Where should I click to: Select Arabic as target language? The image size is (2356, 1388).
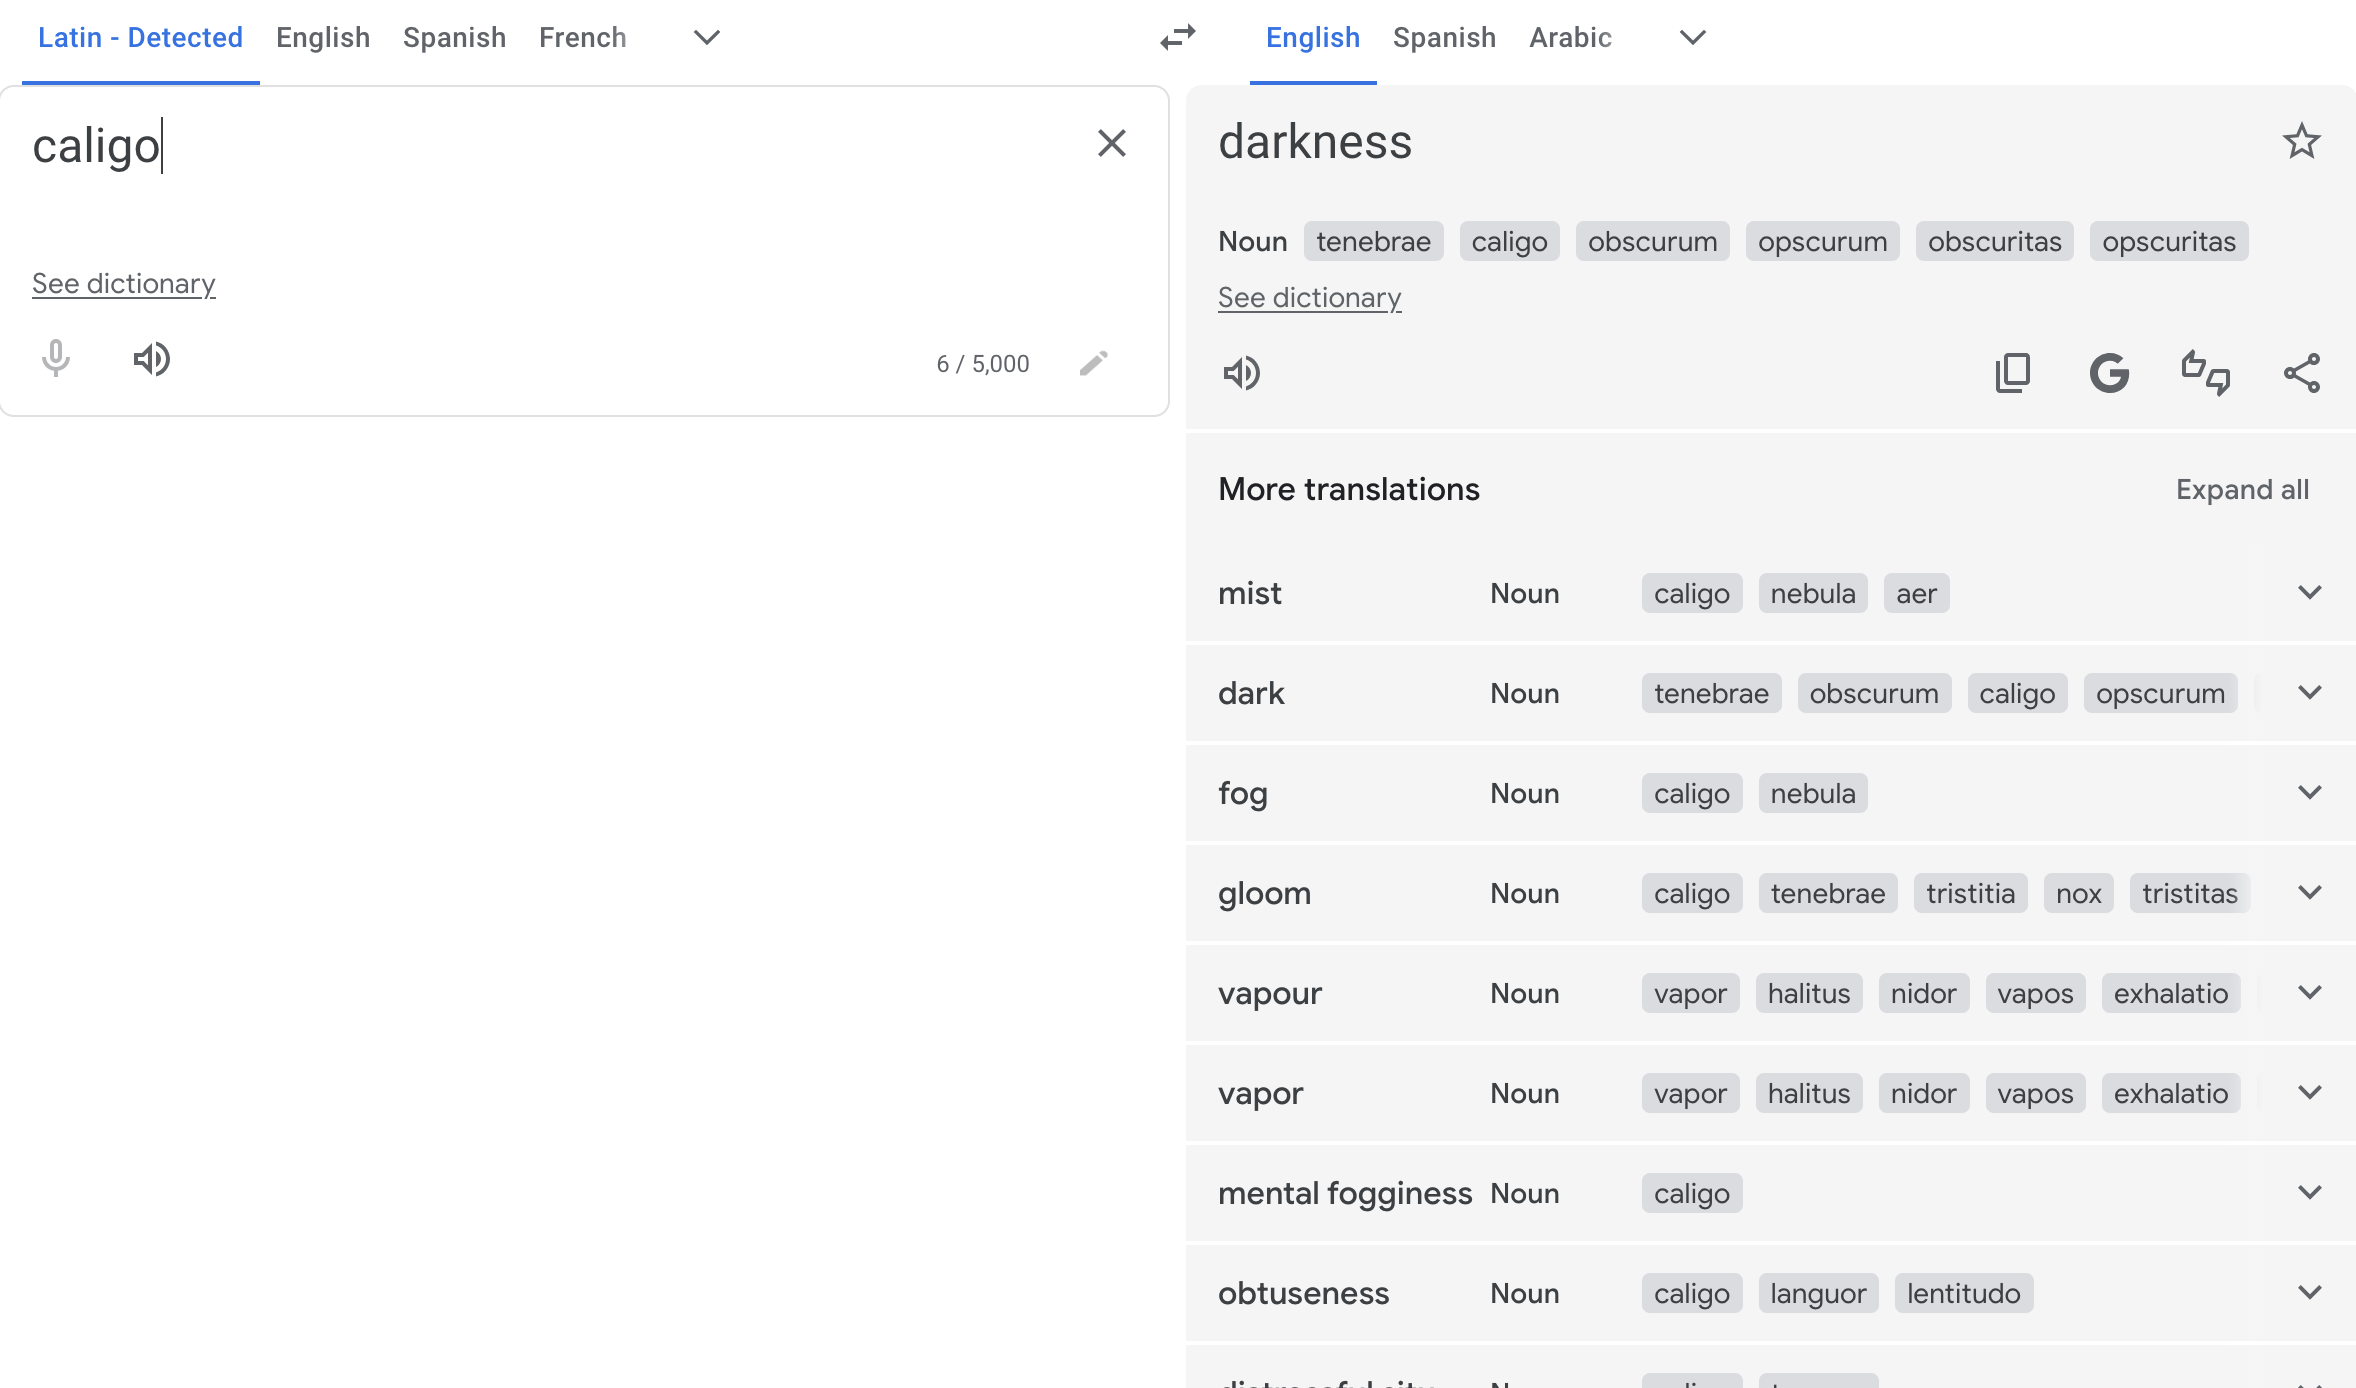(x=1569, y=38)
